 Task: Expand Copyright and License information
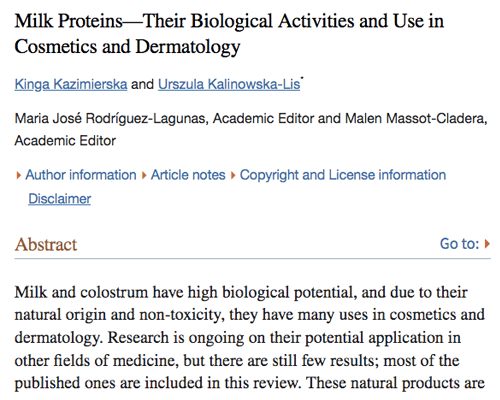(x=343, y=175)
